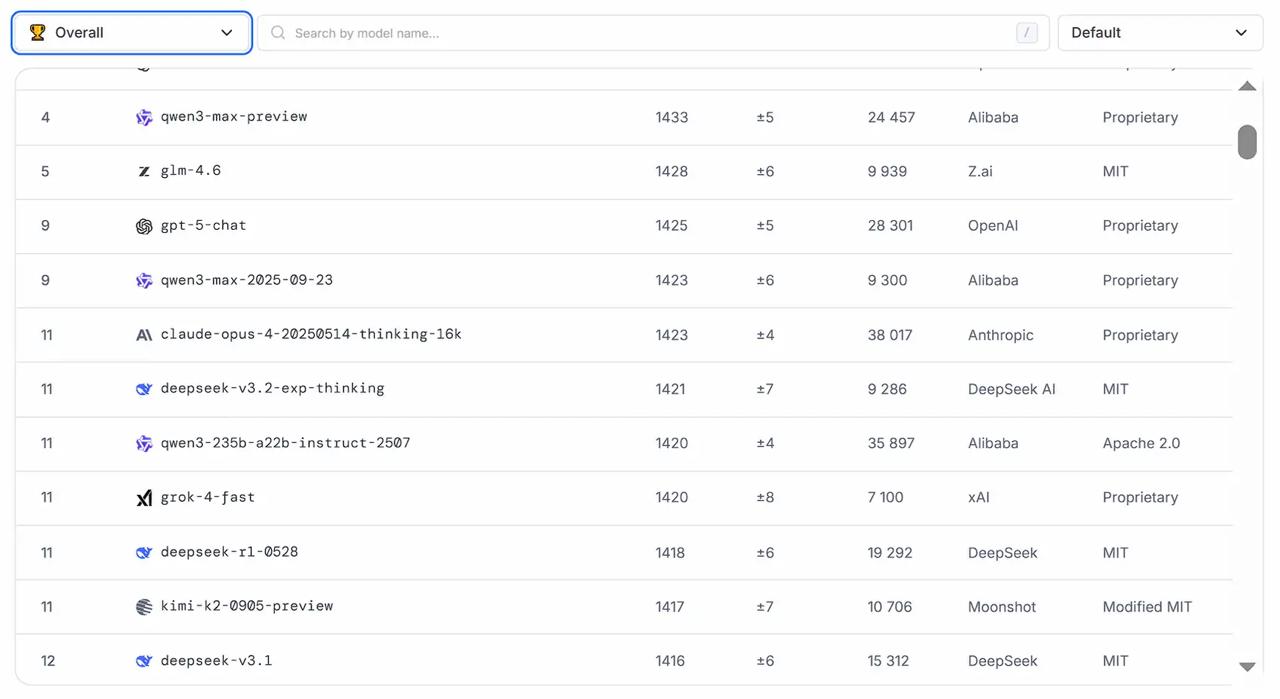Click the DeepSeek whale icon beside deepseek-v3.2-exp-thinking
Screen dimensions: 1280x699
tap(144, 389)
